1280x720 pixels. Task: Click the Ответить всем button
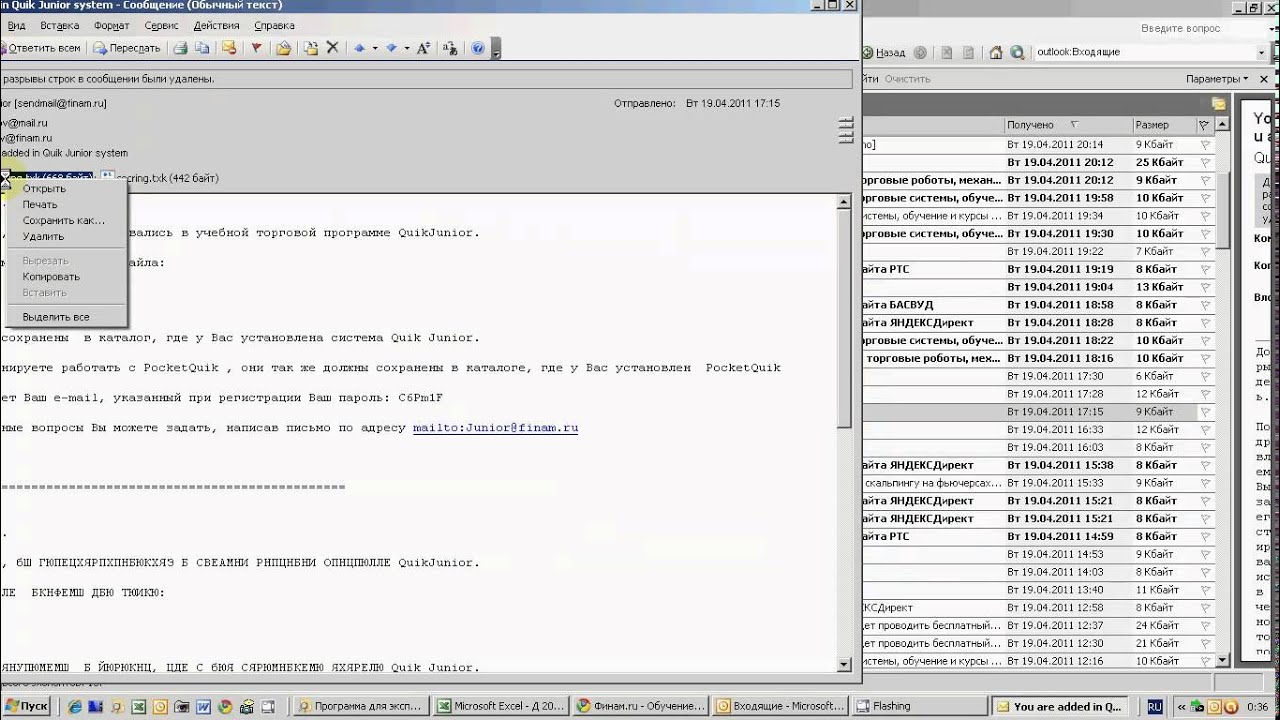pyautogui.click(x=42, y=48)
